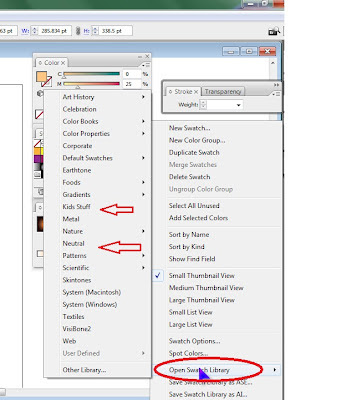This screenshot has height=400, width=362.
Task: Click the document scroll up arrow
Action: pos(273,63)
